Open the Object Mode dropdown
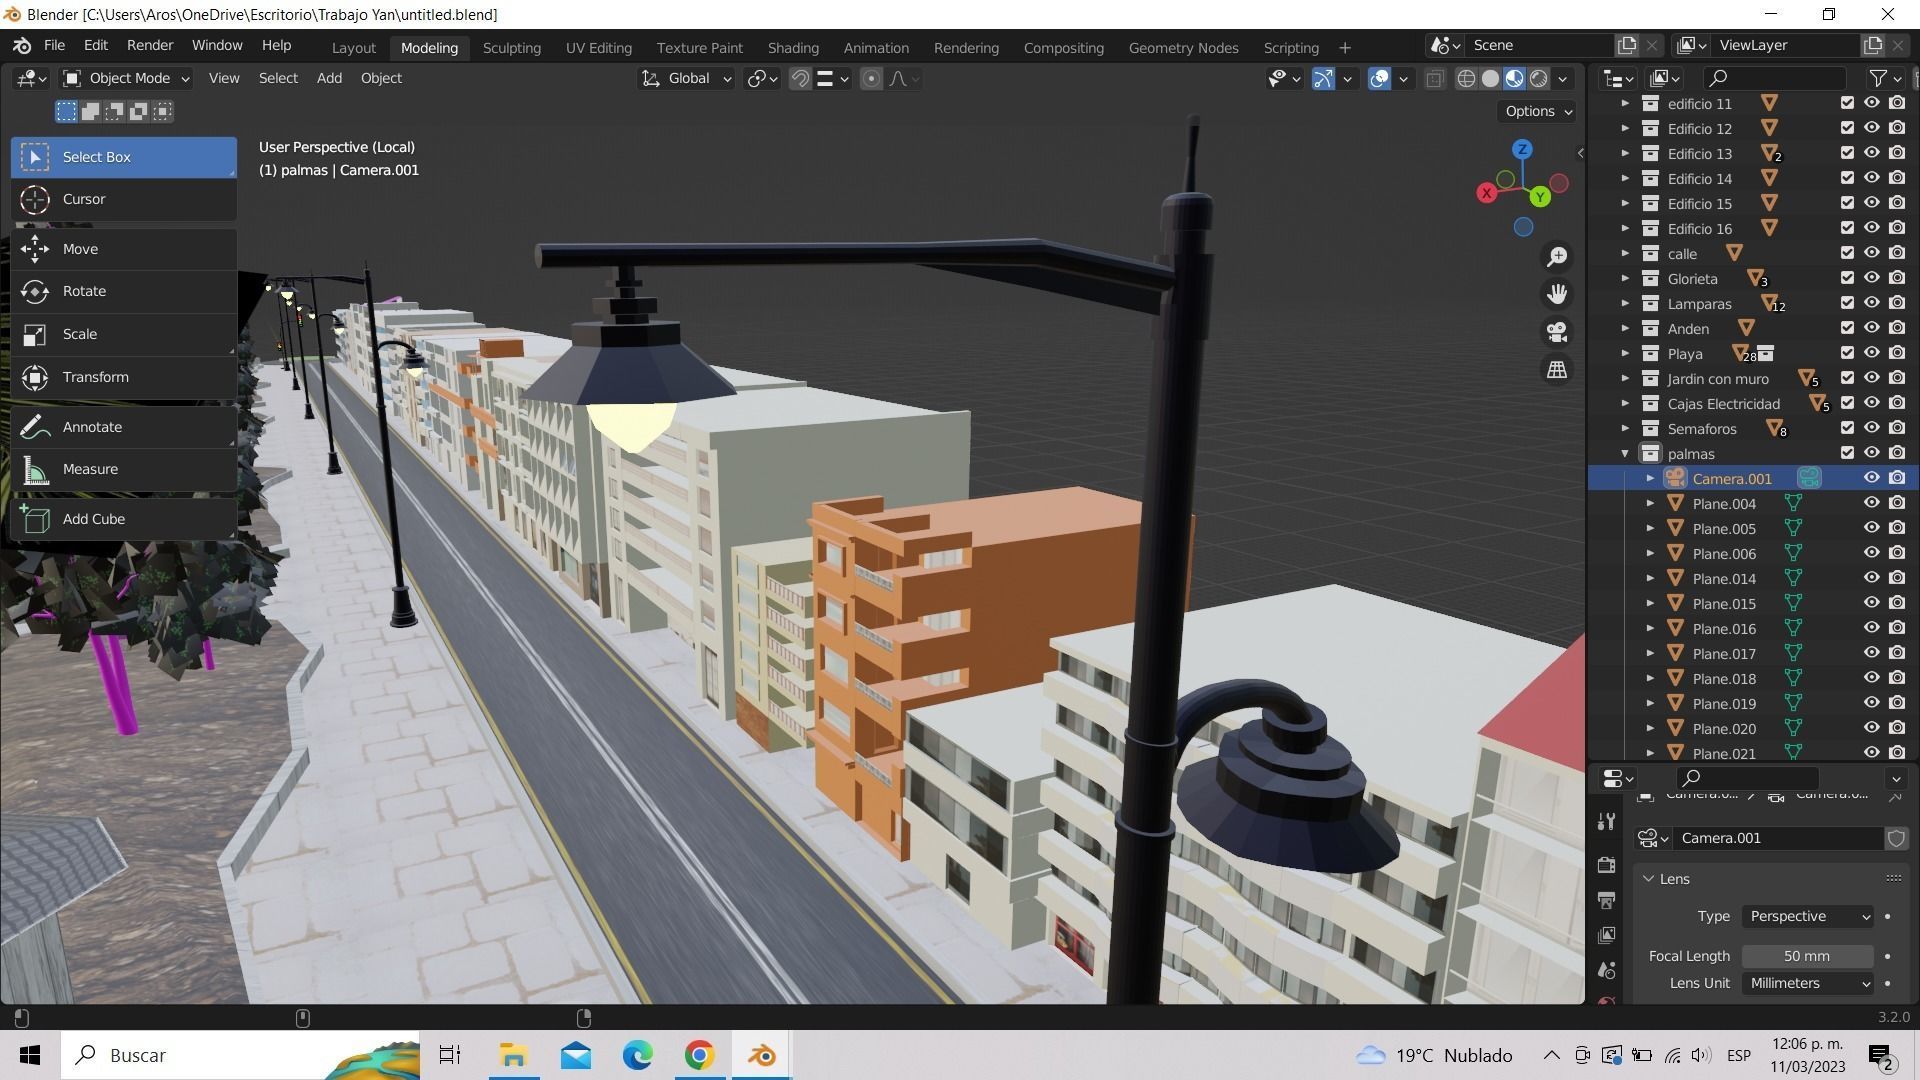 (x=126, y=78)
